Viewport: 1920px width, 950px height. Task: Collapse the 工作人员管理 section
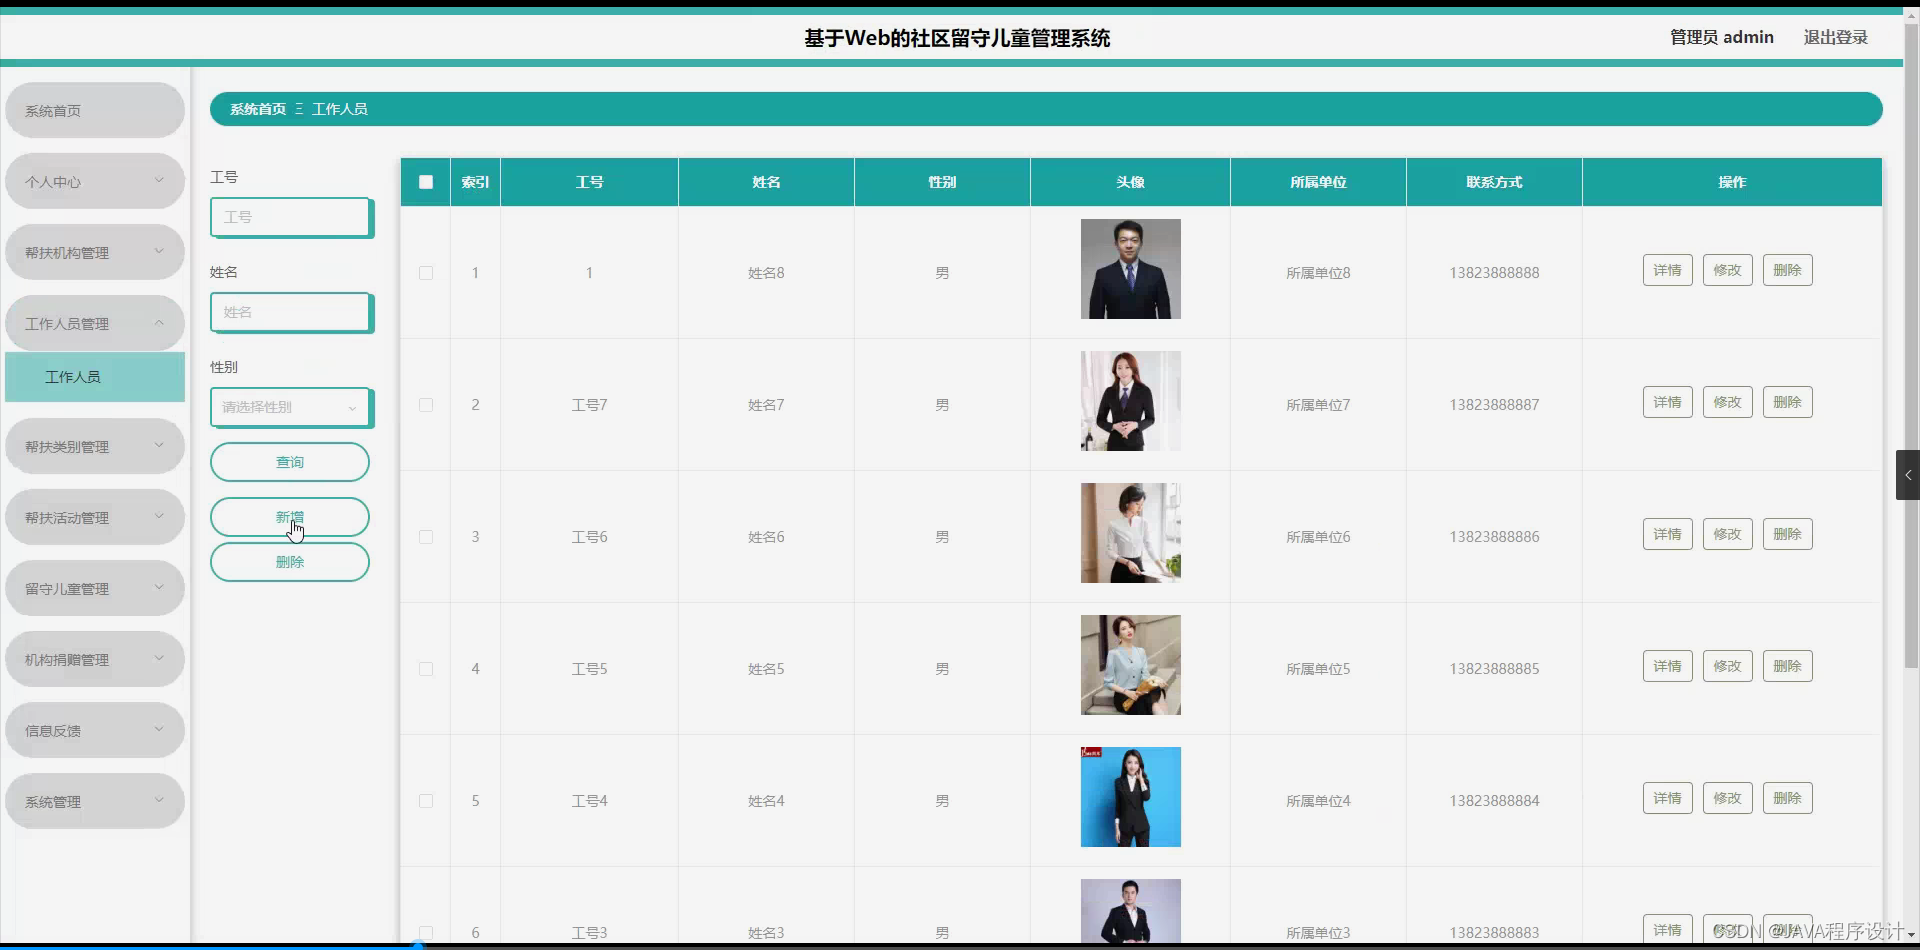click(x=94, y=323)
